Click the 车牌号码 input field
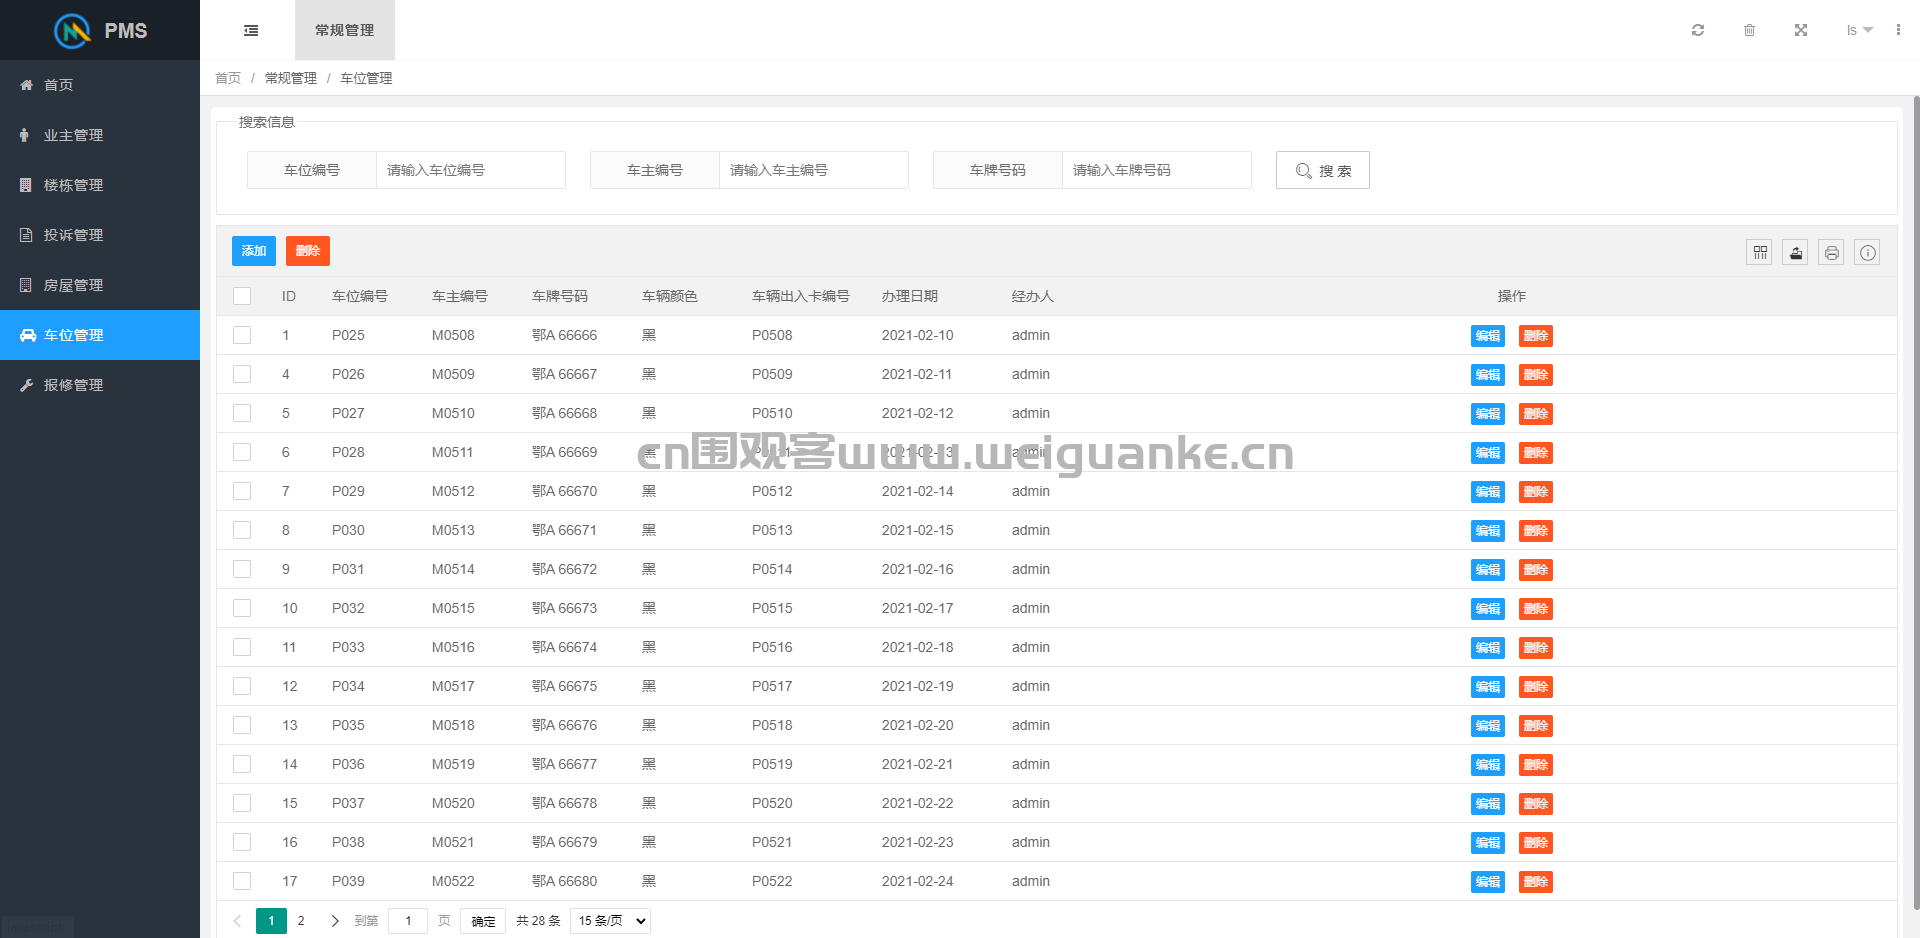Viewport: 1920px width, 938px height. [1156, 170]
